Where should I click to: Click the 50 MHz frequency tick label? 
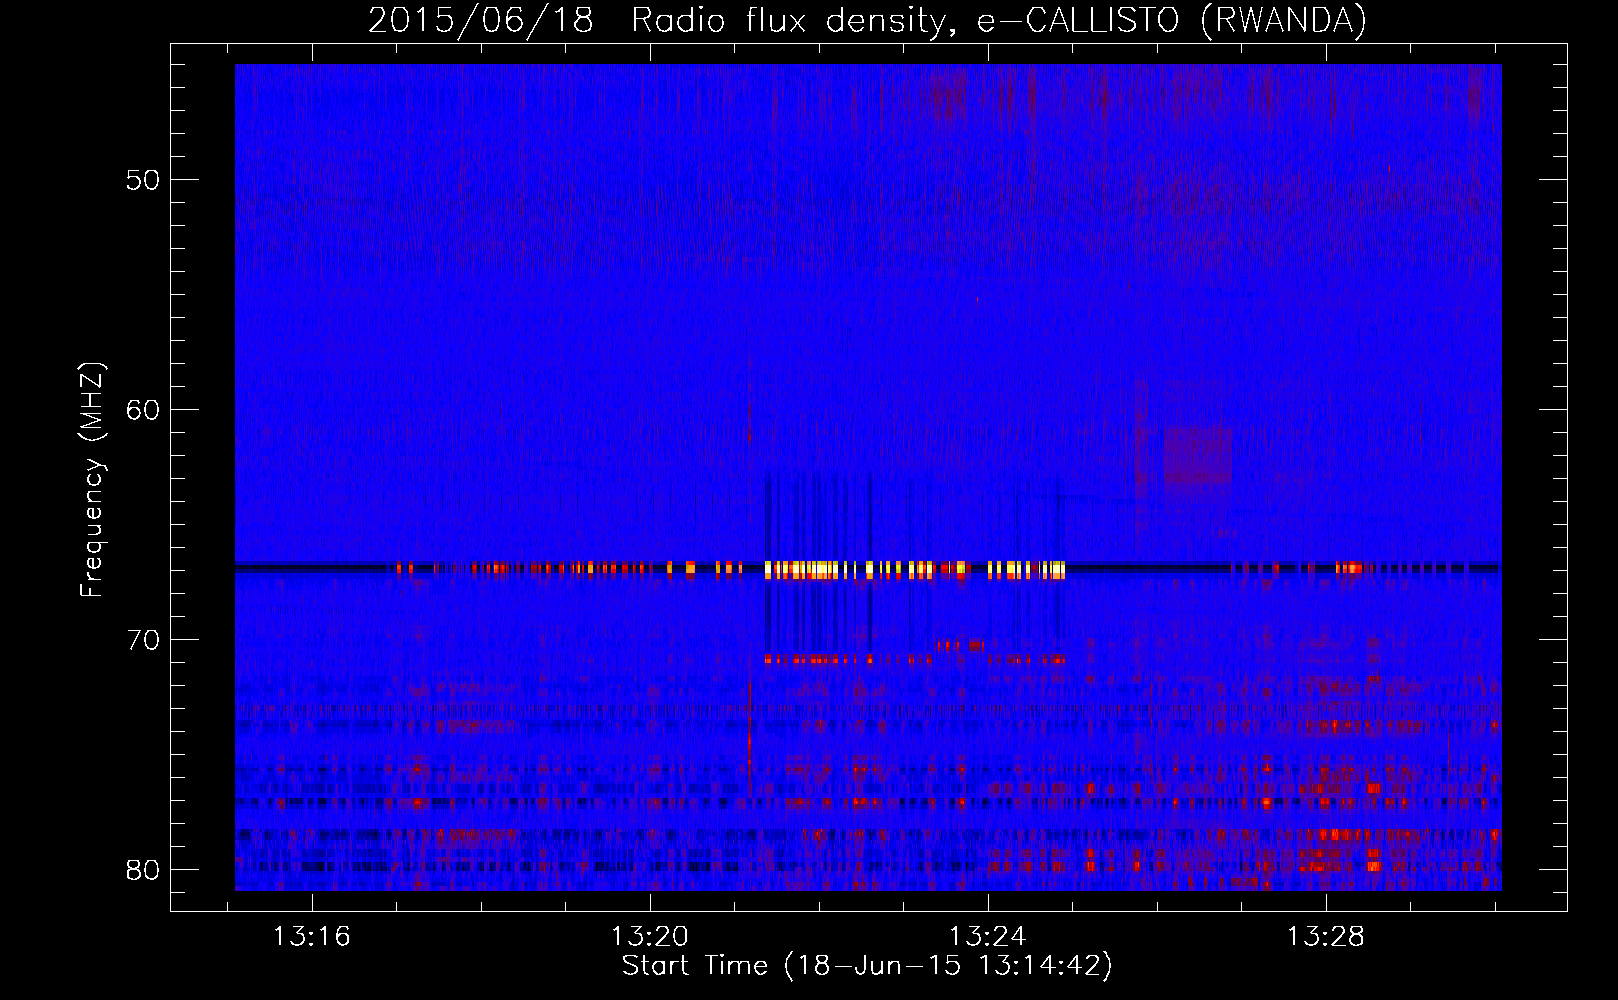[143, 180]
